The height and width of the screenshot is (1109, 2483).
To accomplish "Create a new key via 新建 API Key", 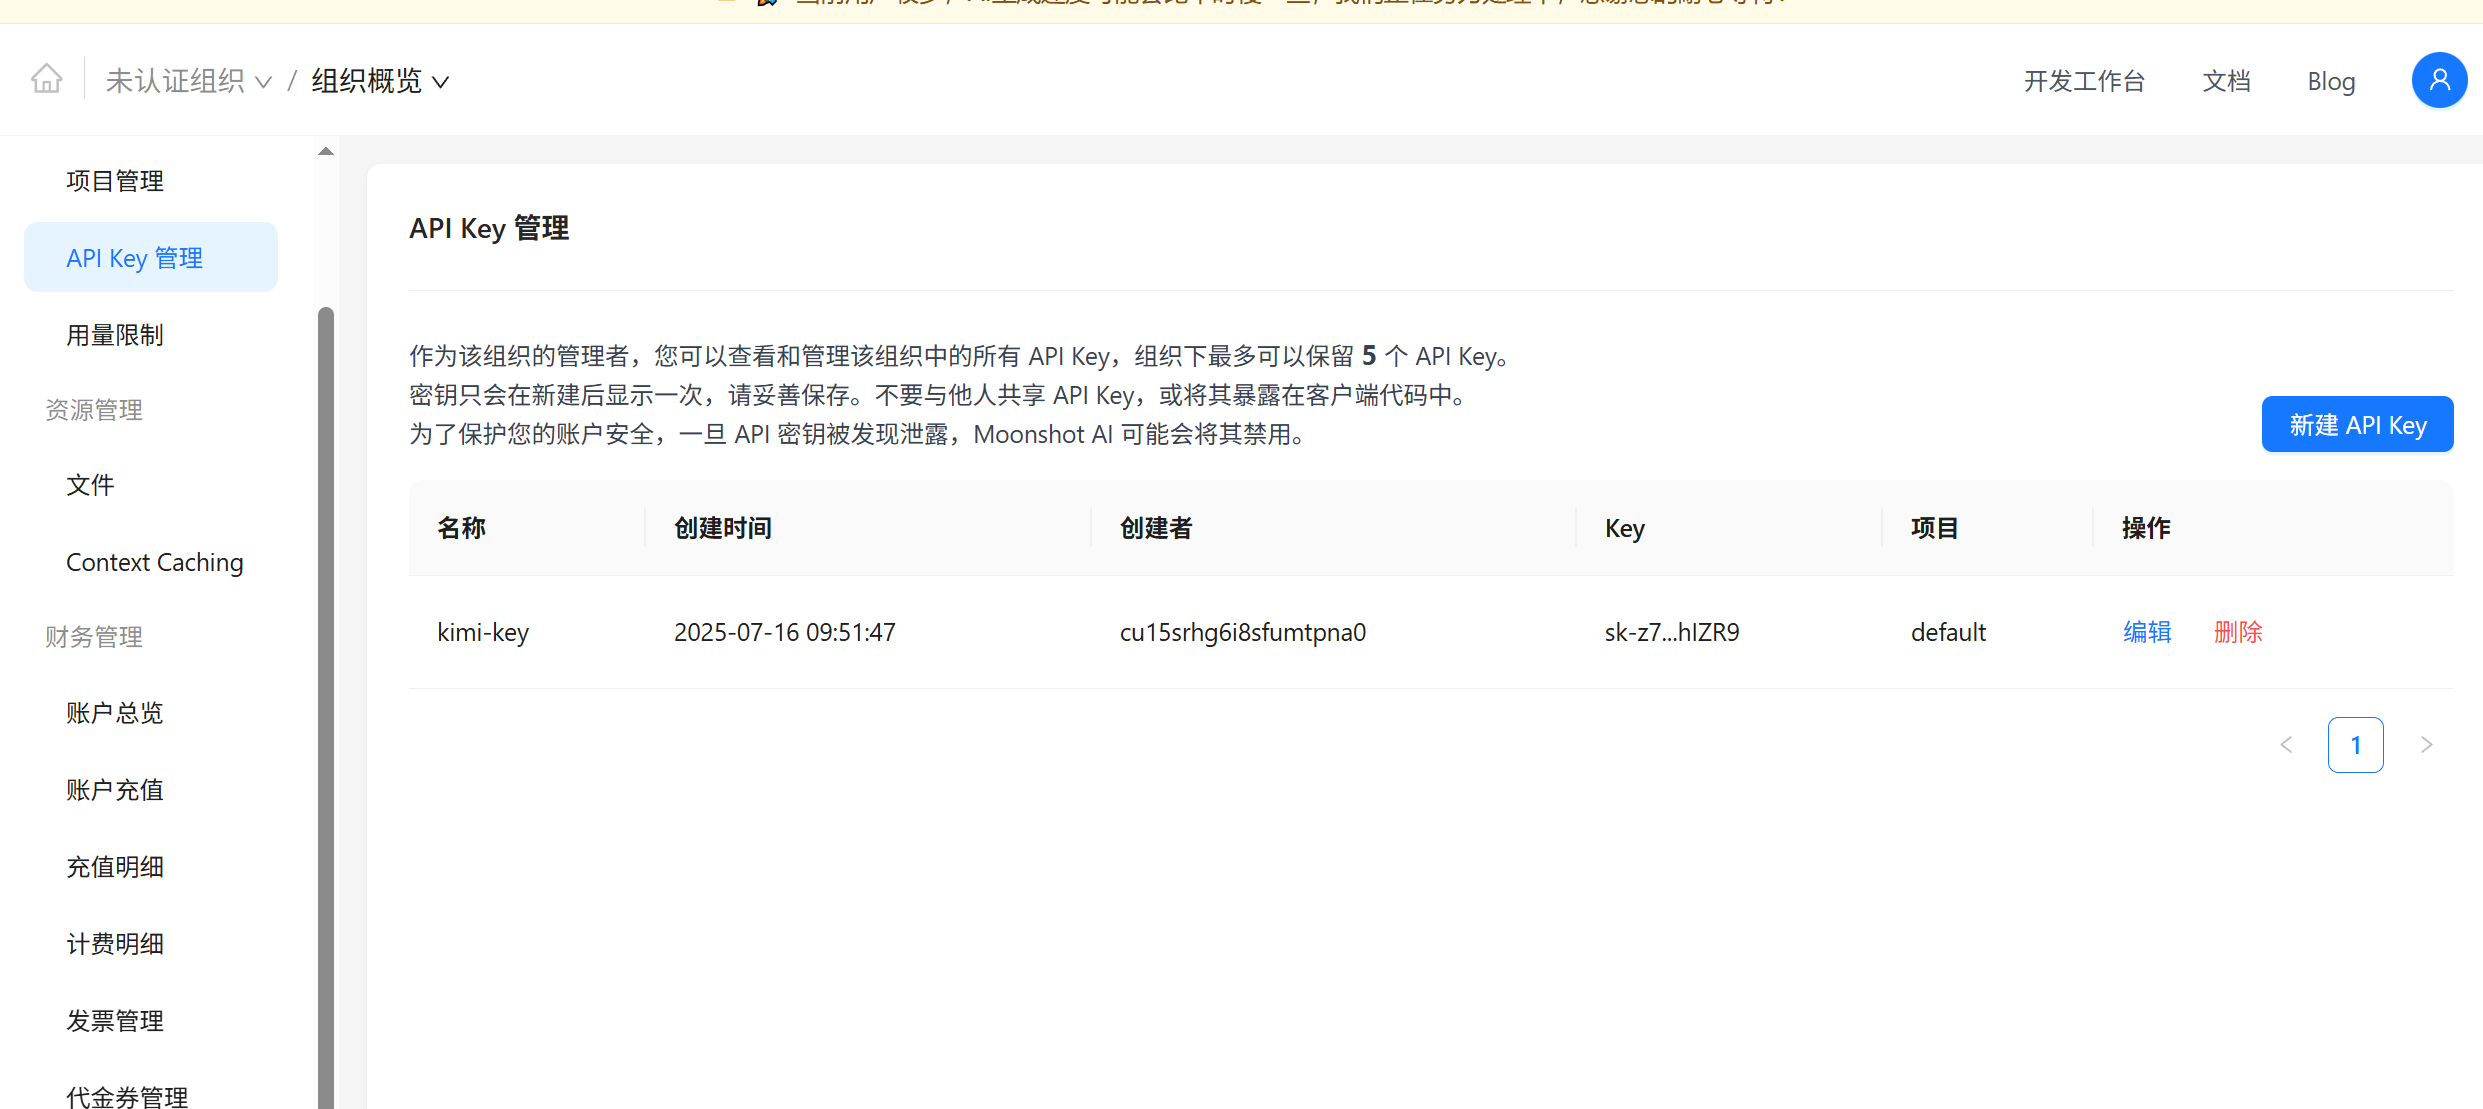I will tap(2356, 424).
